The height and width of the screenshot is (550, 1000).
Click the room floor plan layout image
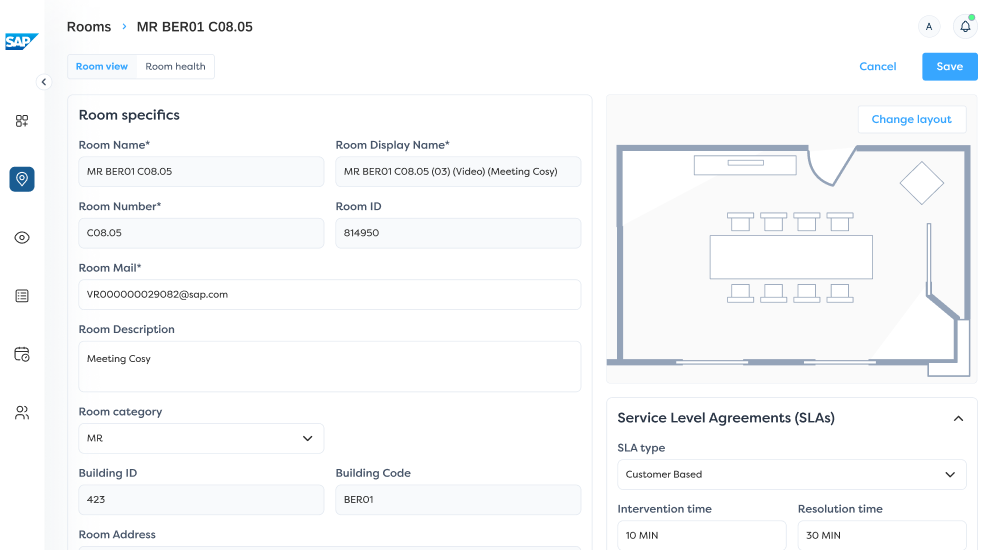tap(791, 260)
